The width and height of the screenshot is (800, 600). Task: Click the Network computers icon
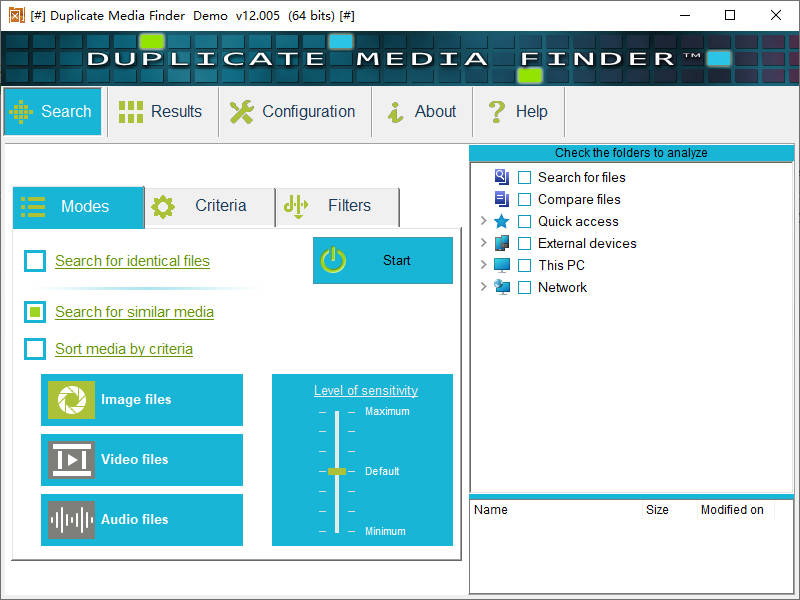click(502, 287)
